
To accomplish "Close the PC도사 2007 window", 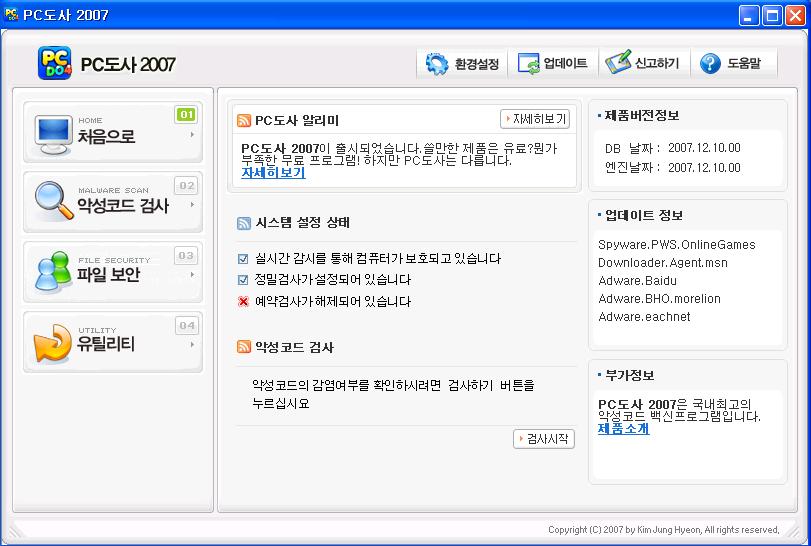I will click(x=795, y=16).
